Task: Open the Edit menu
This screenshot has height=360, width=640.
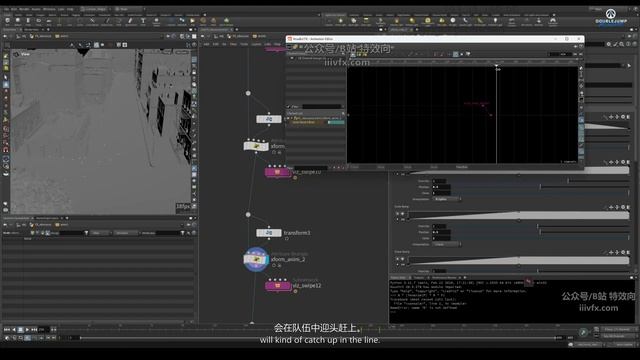Action: click(x=14, y=9)
